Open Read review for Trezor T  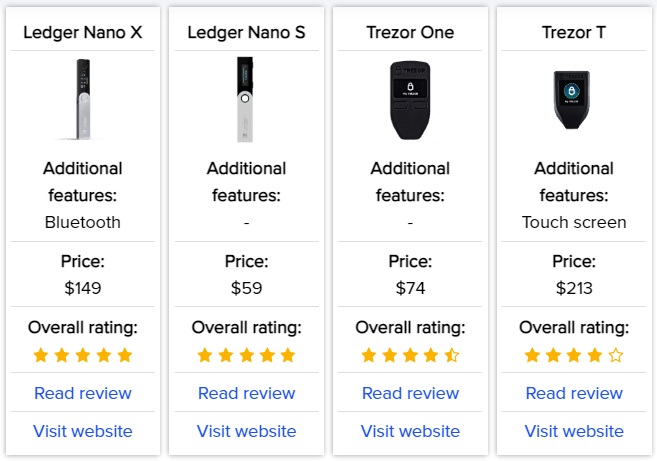[574, 393]
